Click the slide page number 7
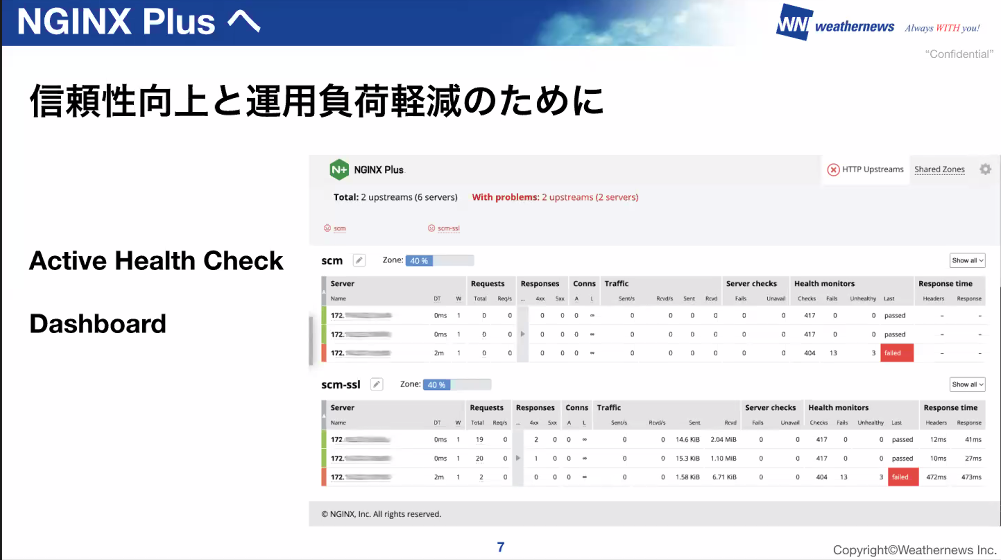Viewport: 1001px width, 560px height. point(500,547)
